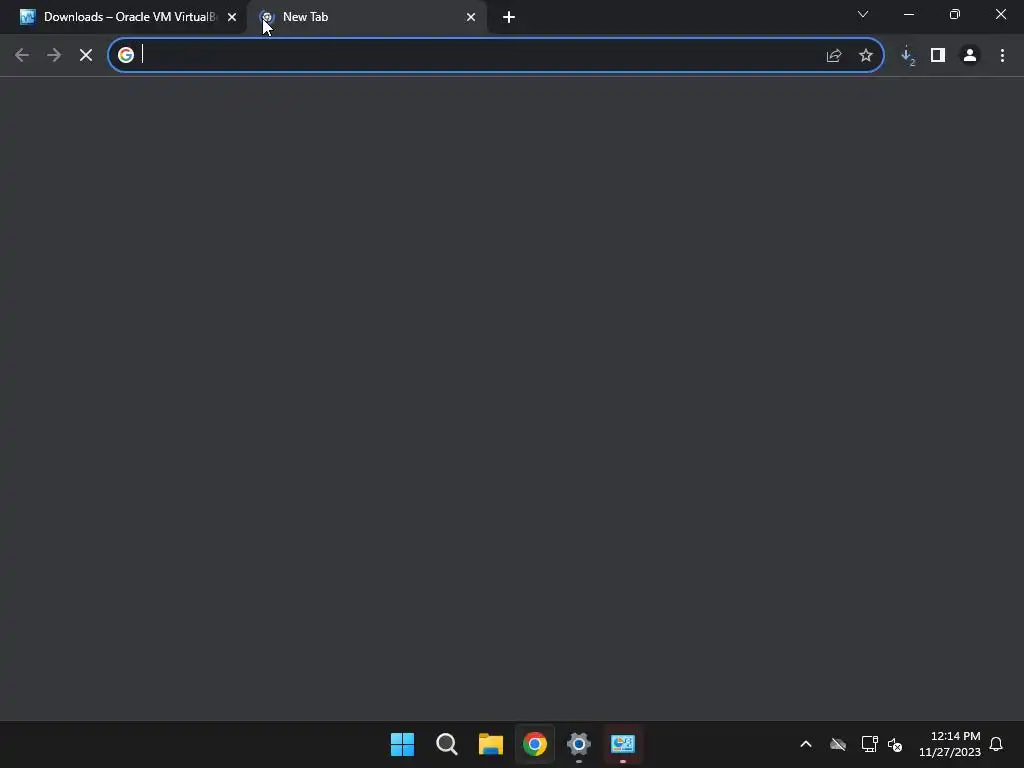Screen dimensions: 1024x768
Task: Open Settings from the taskbar
Action: (x=579, y=744)
